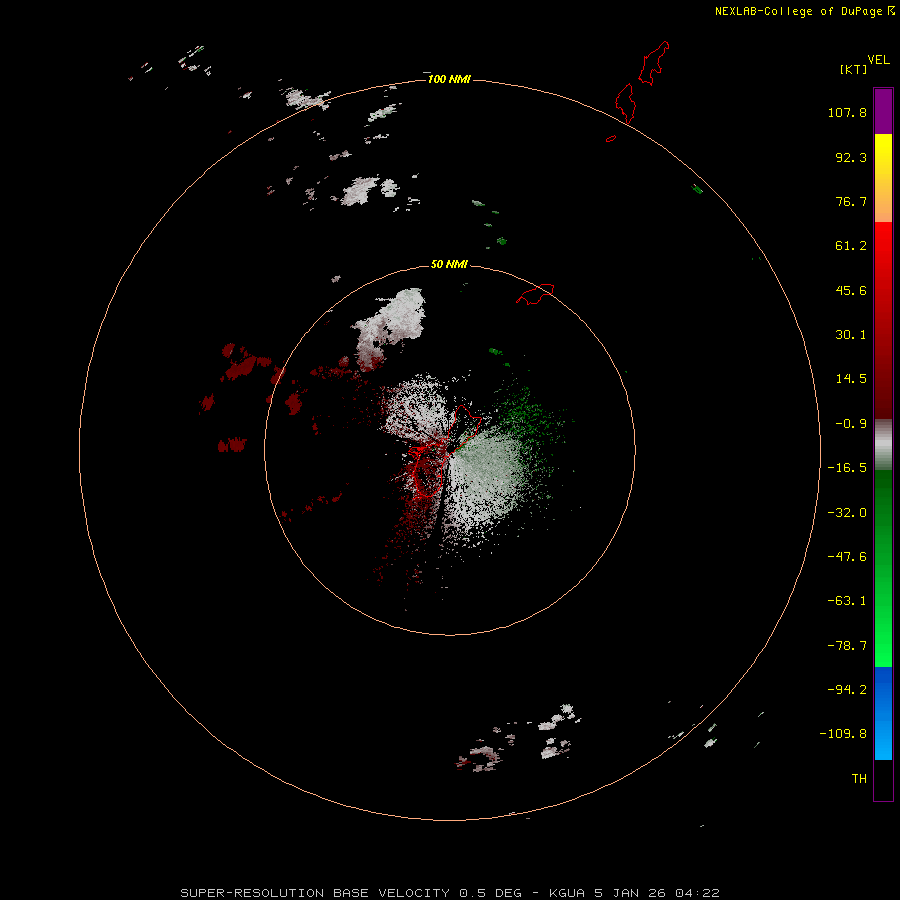
Task: Click the -0.9 legend value
Action: (x=851, y=424)
